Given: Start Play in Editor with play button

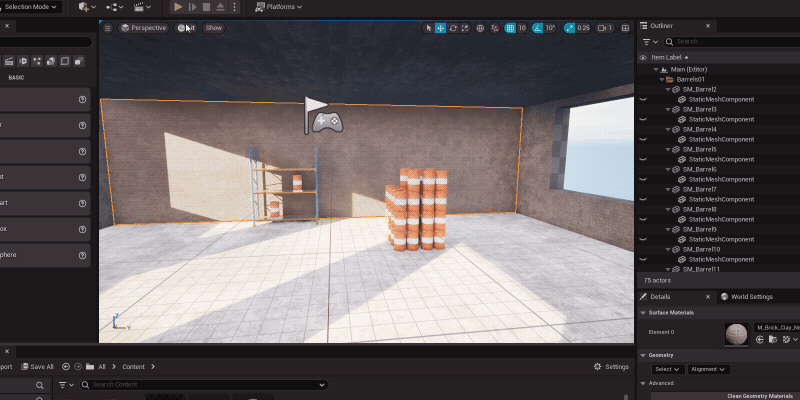Looking at the screenshot, I should click(178, 7).
